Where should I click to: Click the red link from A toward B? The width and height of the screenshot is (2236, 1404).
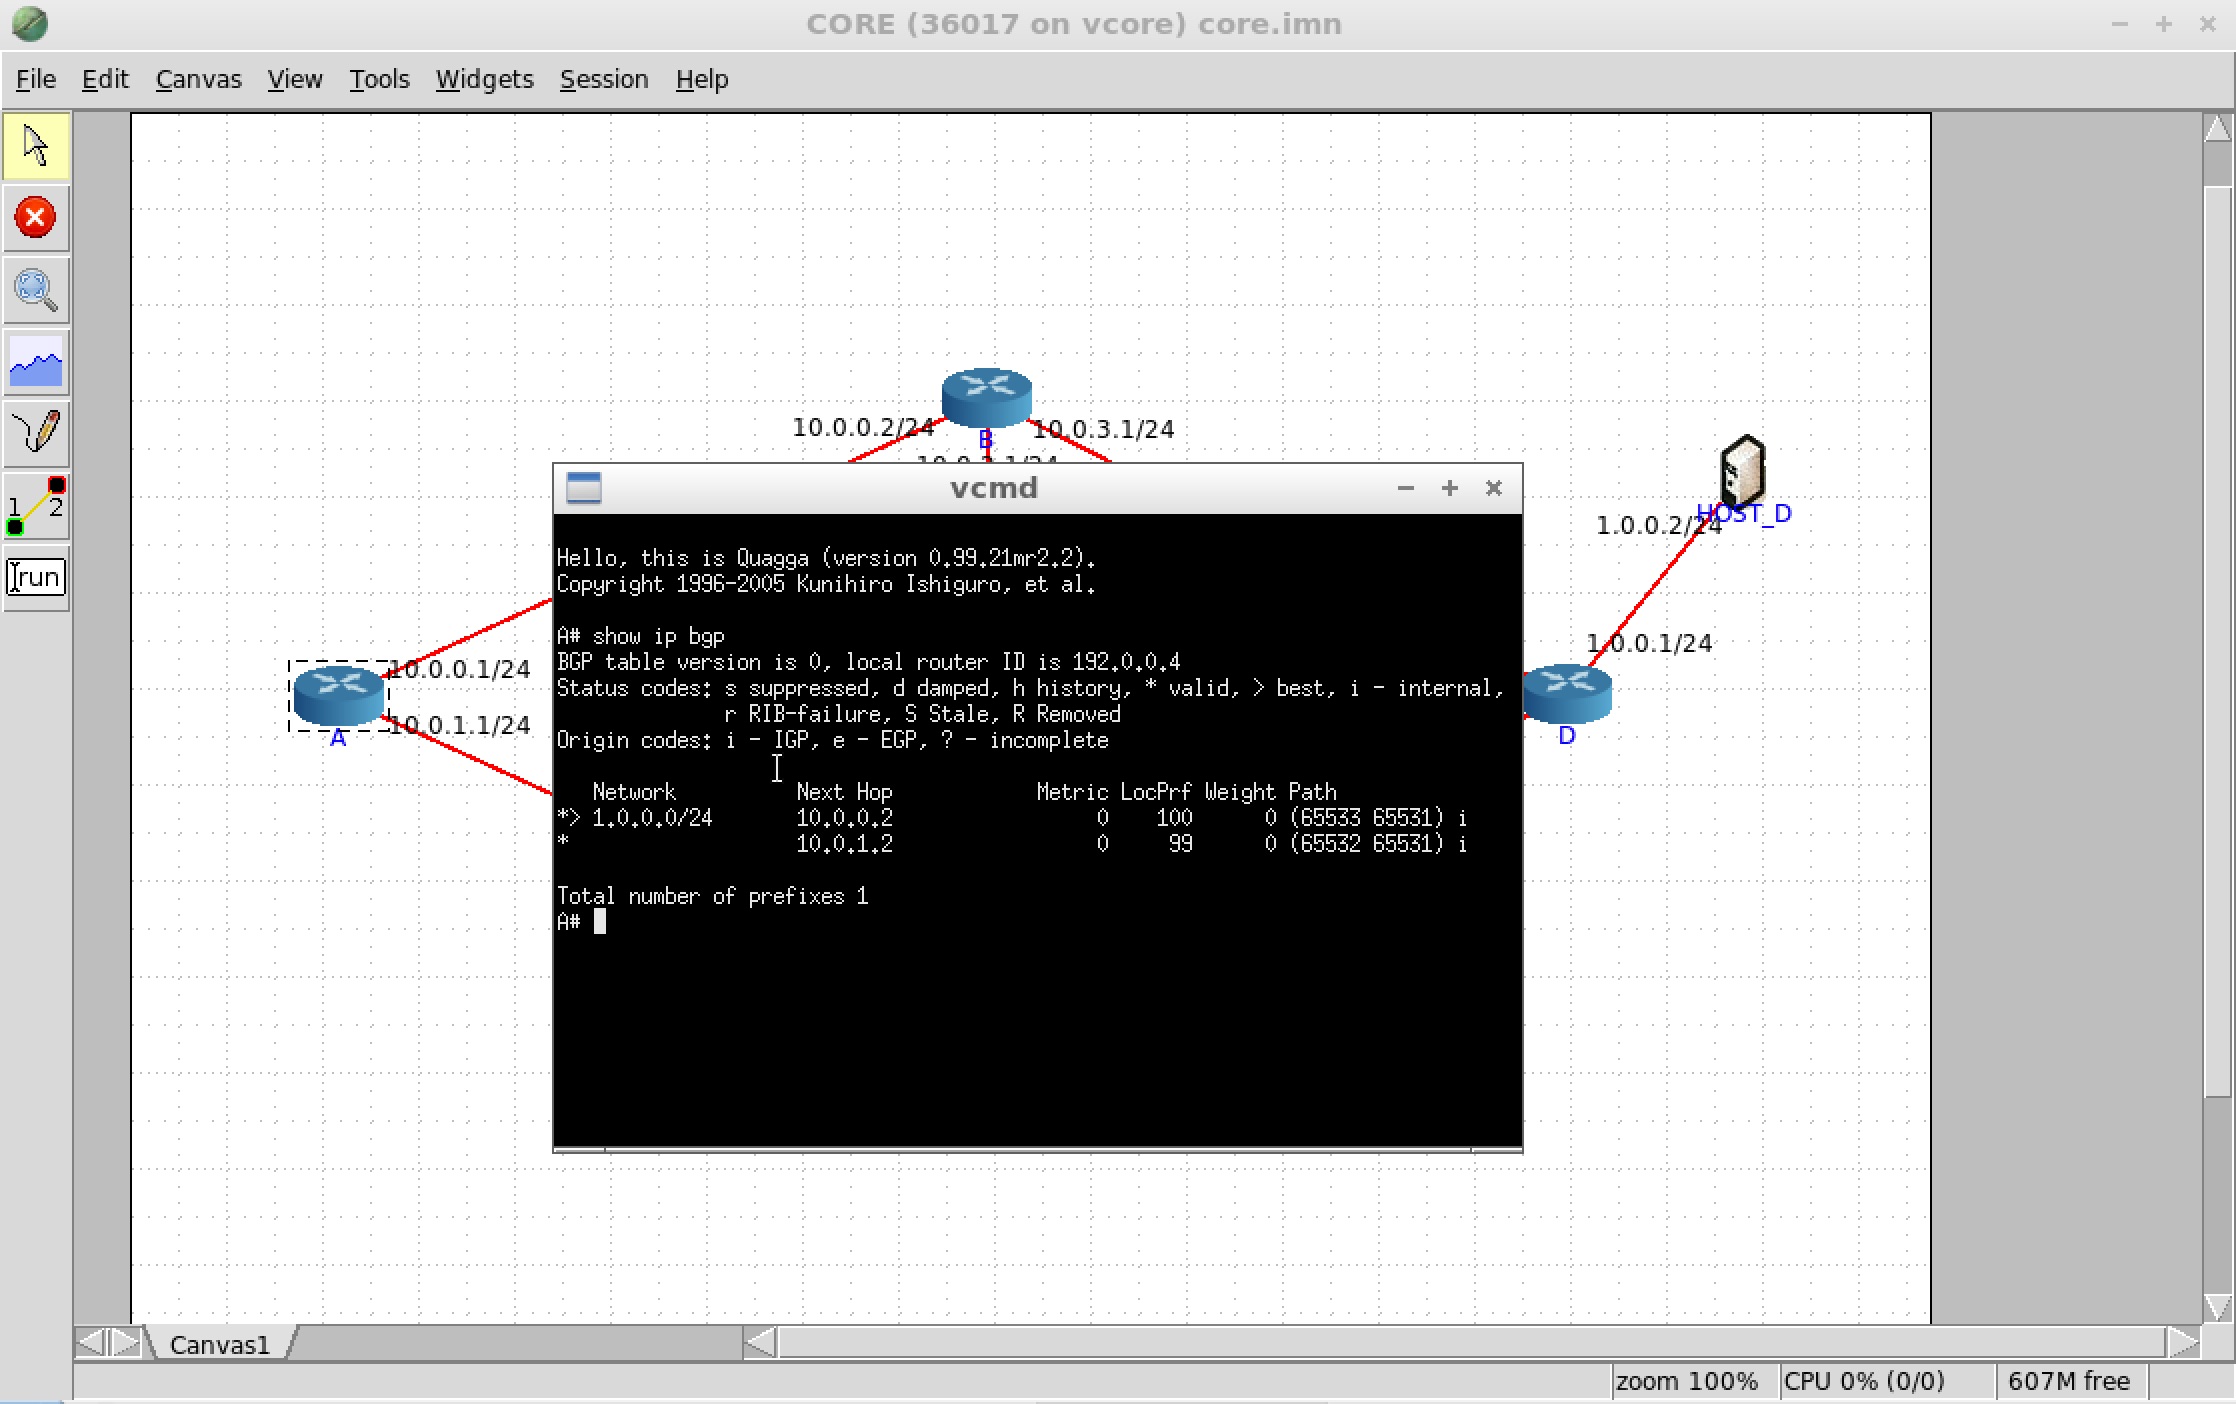click(470, 637)
